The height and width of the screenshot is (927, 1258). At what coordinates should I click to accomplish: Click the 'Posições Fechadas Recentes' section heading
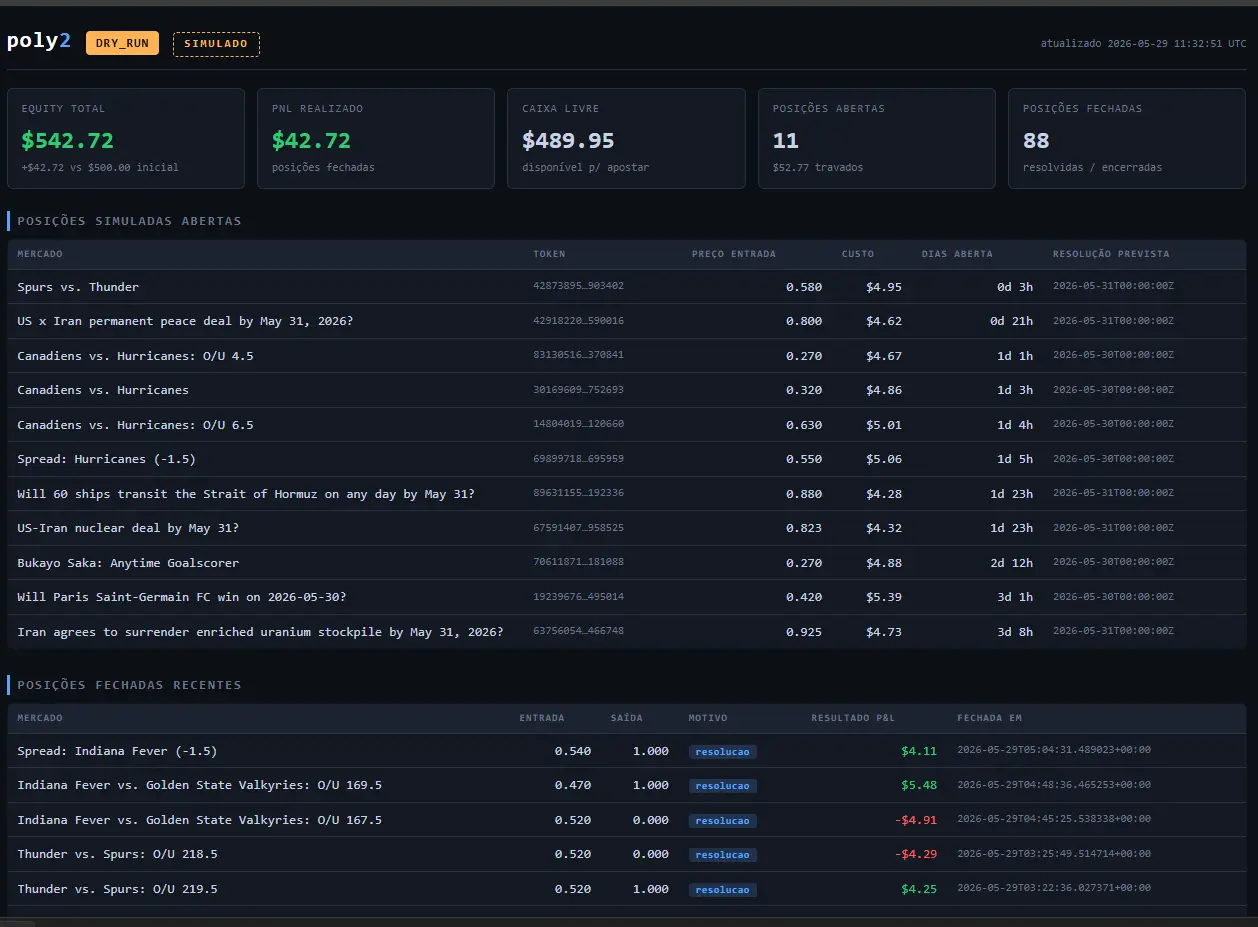[129, 685]
